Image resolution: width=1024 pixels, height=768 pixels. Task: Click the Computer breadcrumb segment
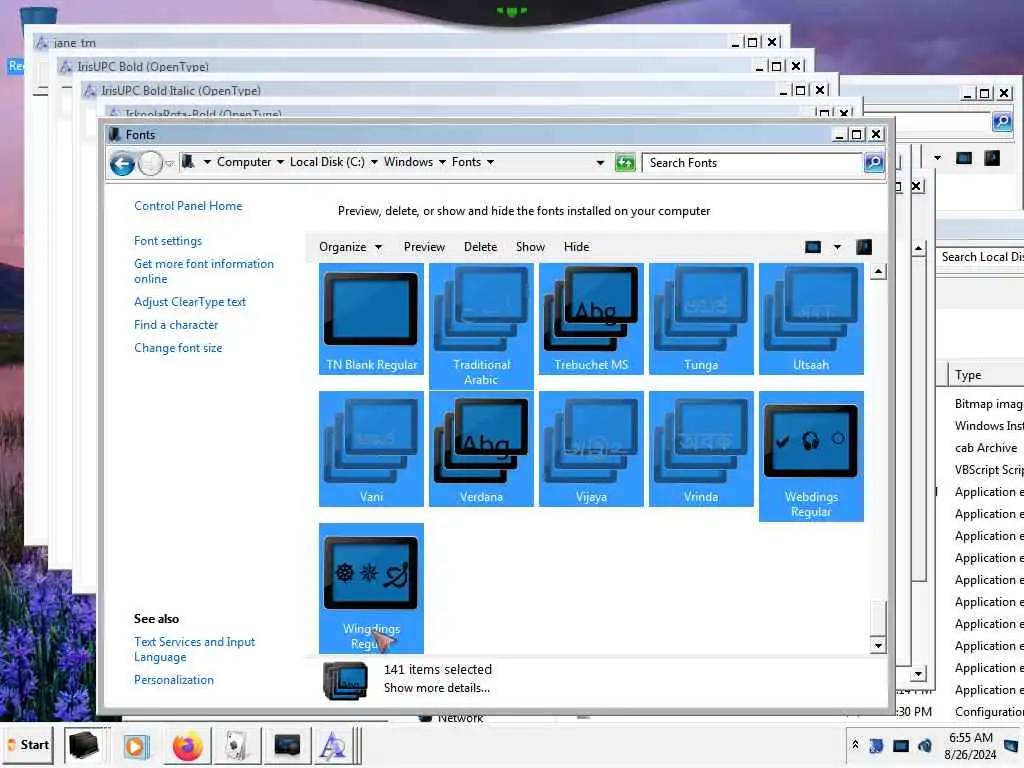point(244,162)
